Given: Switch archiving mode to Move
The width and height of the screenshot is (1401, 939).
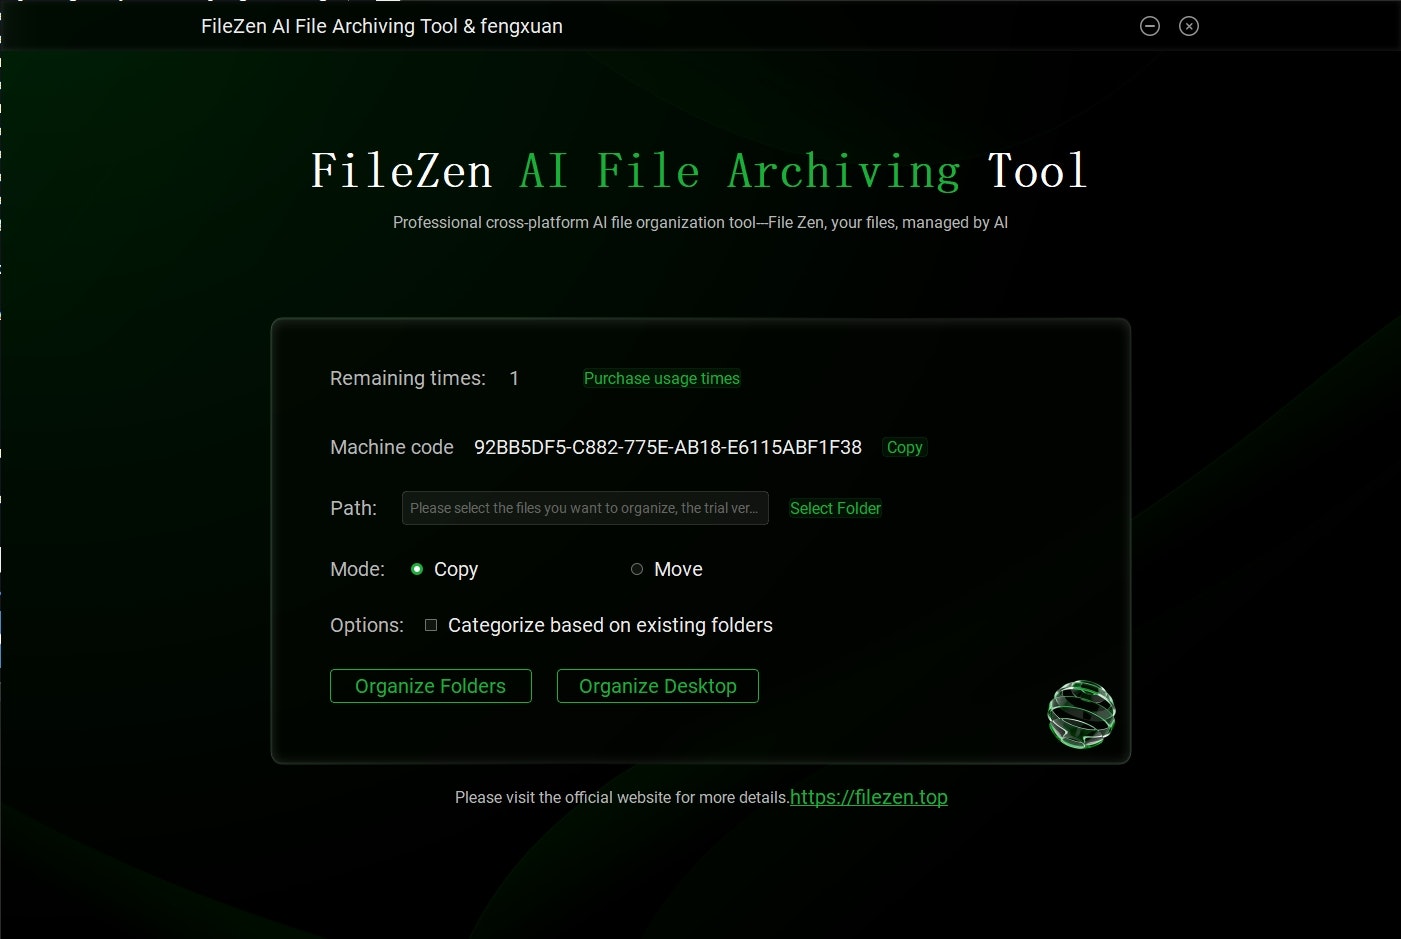Looking at the screenshot, I should 637,568.
